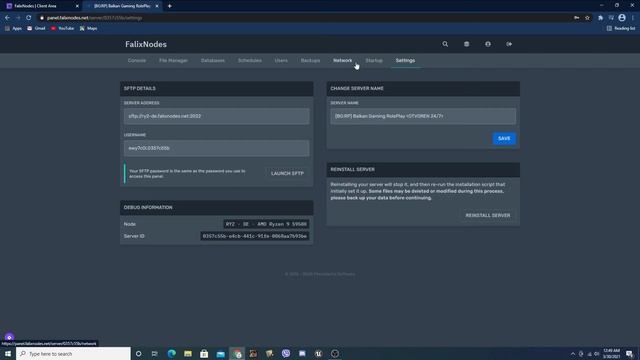Select the Node value in Debug Information
640x360 pixels.
coord(266,224)
